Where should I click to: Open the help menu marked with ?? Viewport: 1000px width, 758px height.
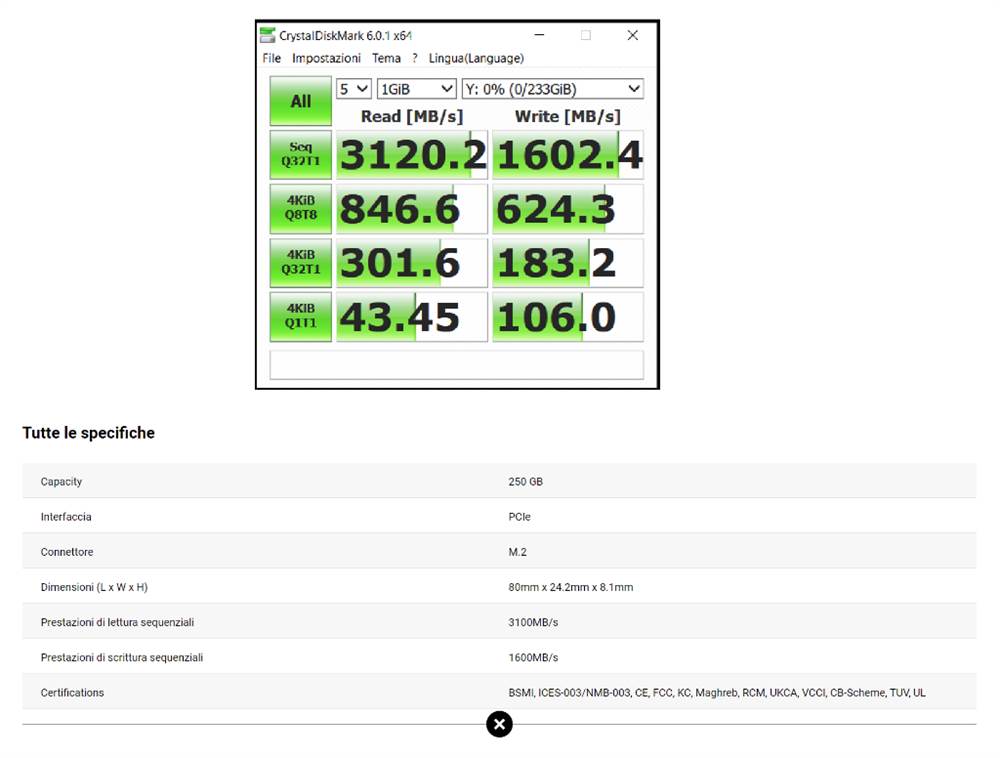coord(414,58)
